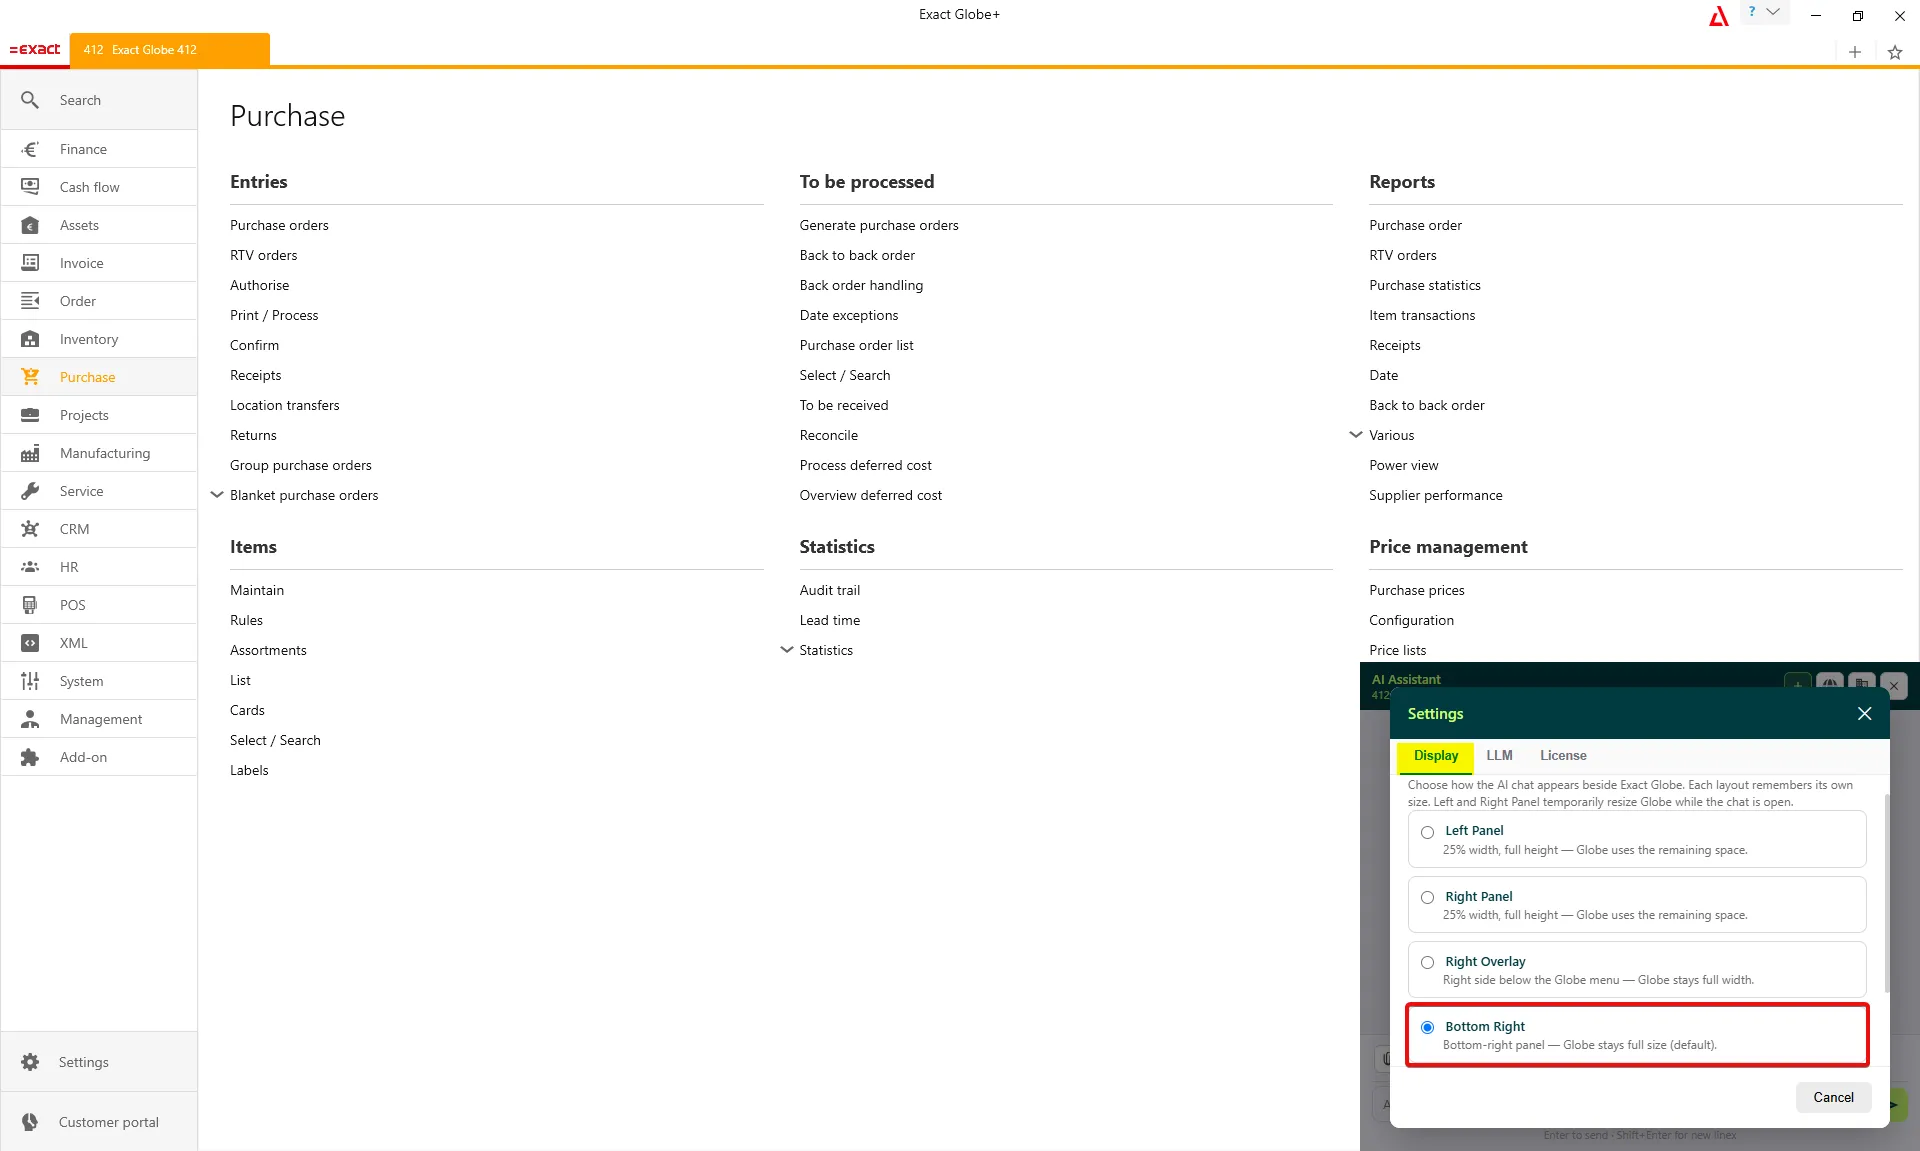Open the help dropdown arrow in title bar

pos(1773,12)
